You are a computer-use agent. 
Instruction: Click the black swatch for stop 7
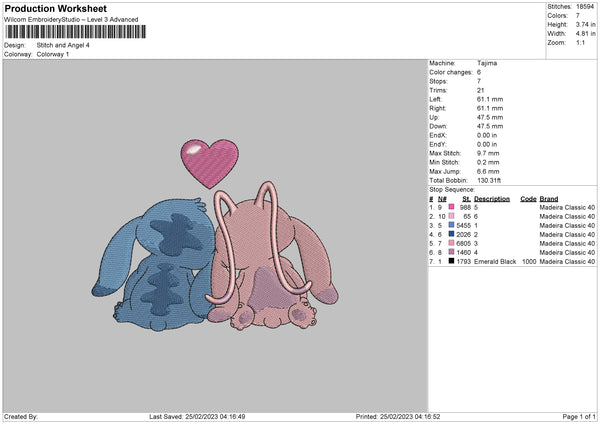tap(451, 261)
